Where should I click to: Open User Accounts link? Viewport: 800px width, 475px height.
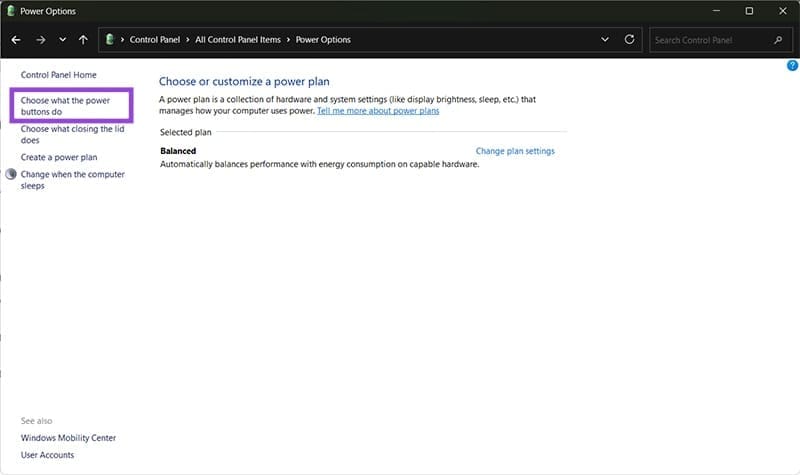click(x=47, y=455)
